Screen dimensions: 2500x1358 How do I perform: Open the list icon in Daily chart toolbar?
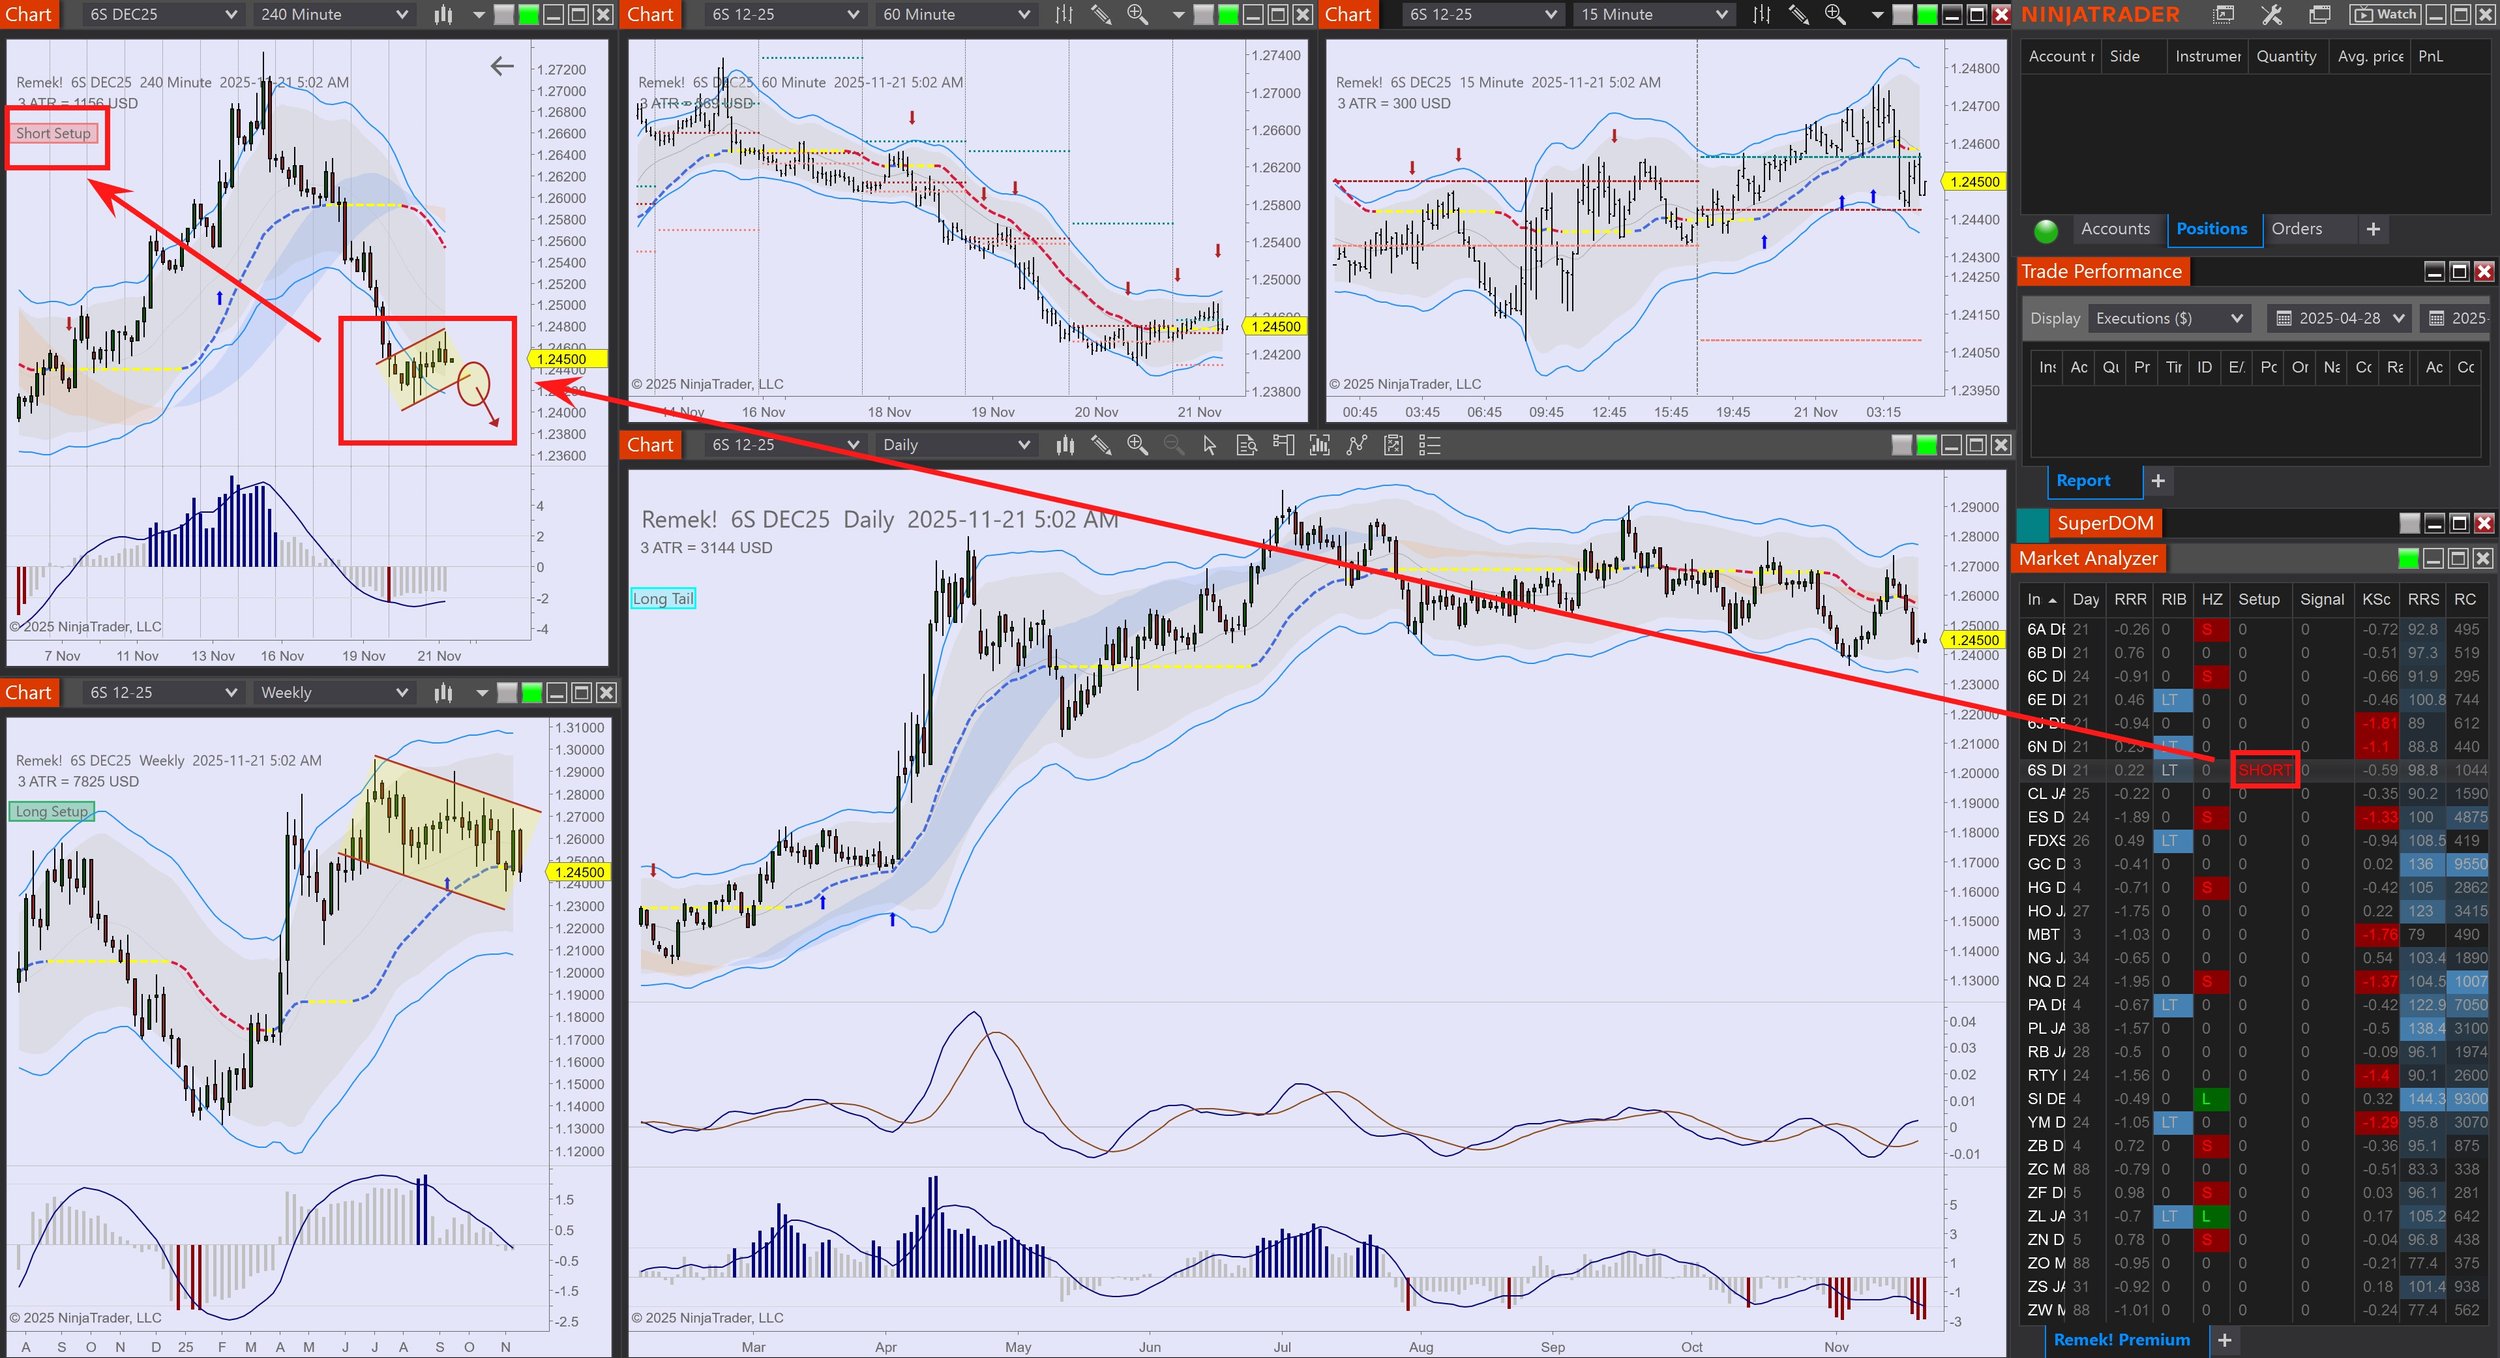pos(1430,445)
